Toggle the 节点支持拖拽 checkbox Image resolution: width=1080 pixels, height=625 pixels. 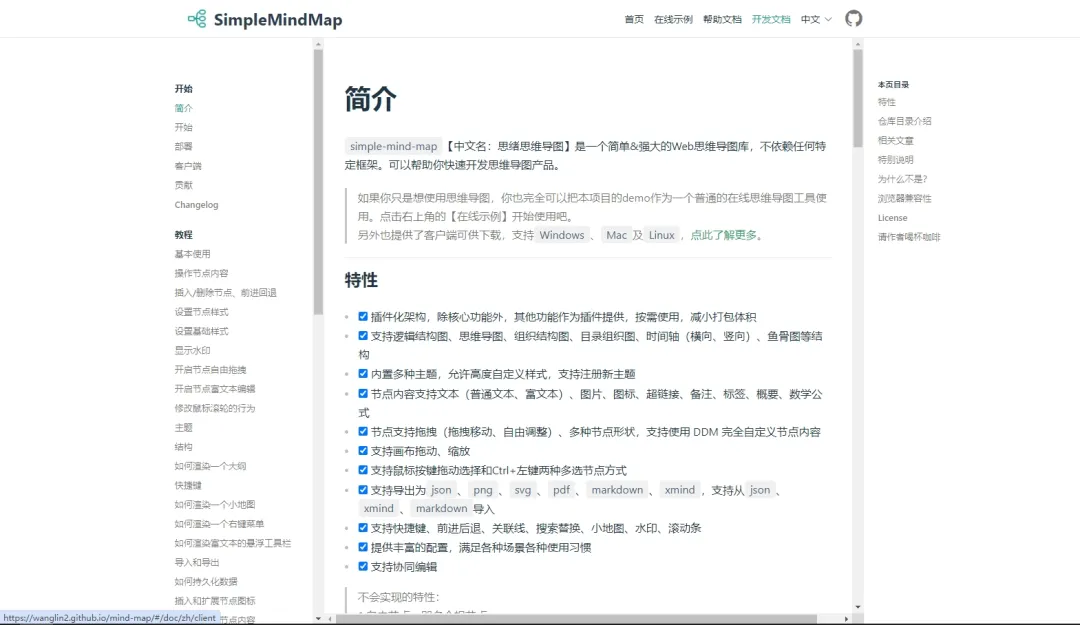(363, 431)
